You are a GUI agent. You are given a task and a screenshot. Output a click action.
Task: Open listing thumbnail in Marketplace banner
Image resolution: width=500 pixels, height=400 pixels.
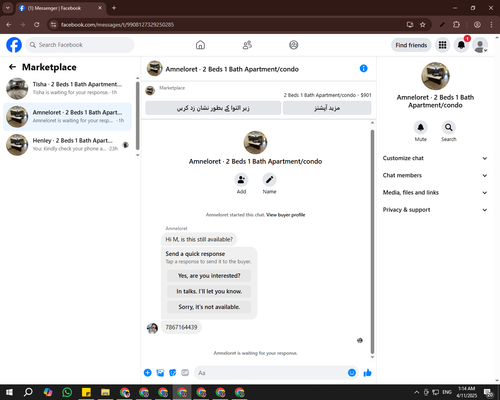[150, 90]
